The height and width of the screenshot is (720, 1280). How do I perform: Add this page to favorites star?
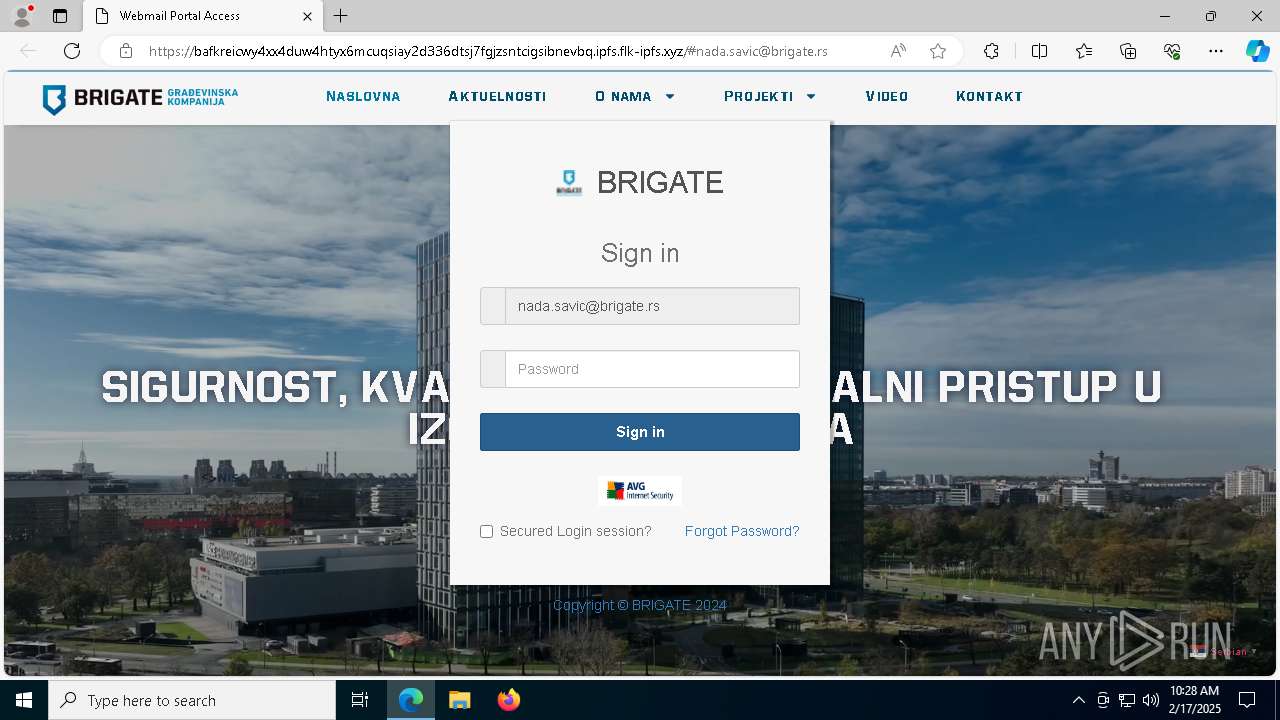coord(938,51)
